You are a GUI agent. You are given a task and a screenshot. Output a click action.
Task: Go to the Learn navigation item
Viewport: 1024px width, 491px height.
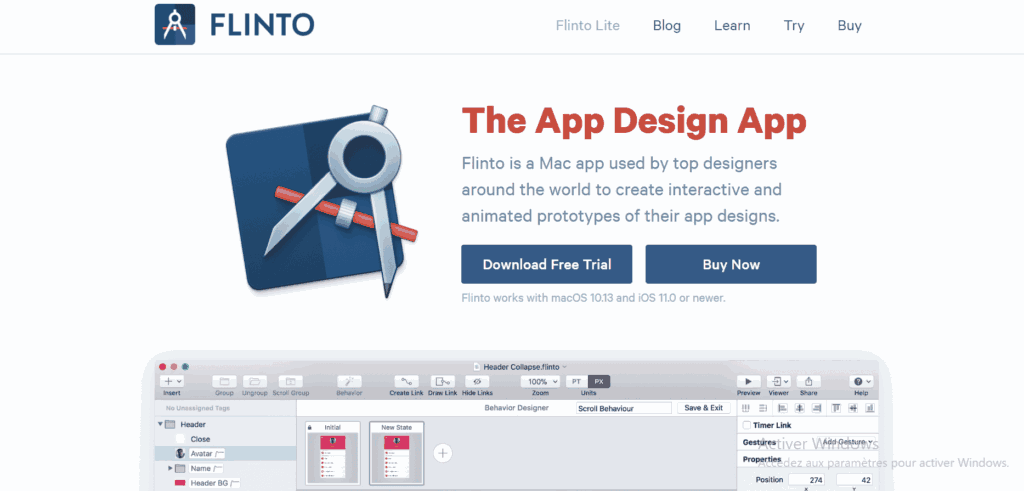732,26
